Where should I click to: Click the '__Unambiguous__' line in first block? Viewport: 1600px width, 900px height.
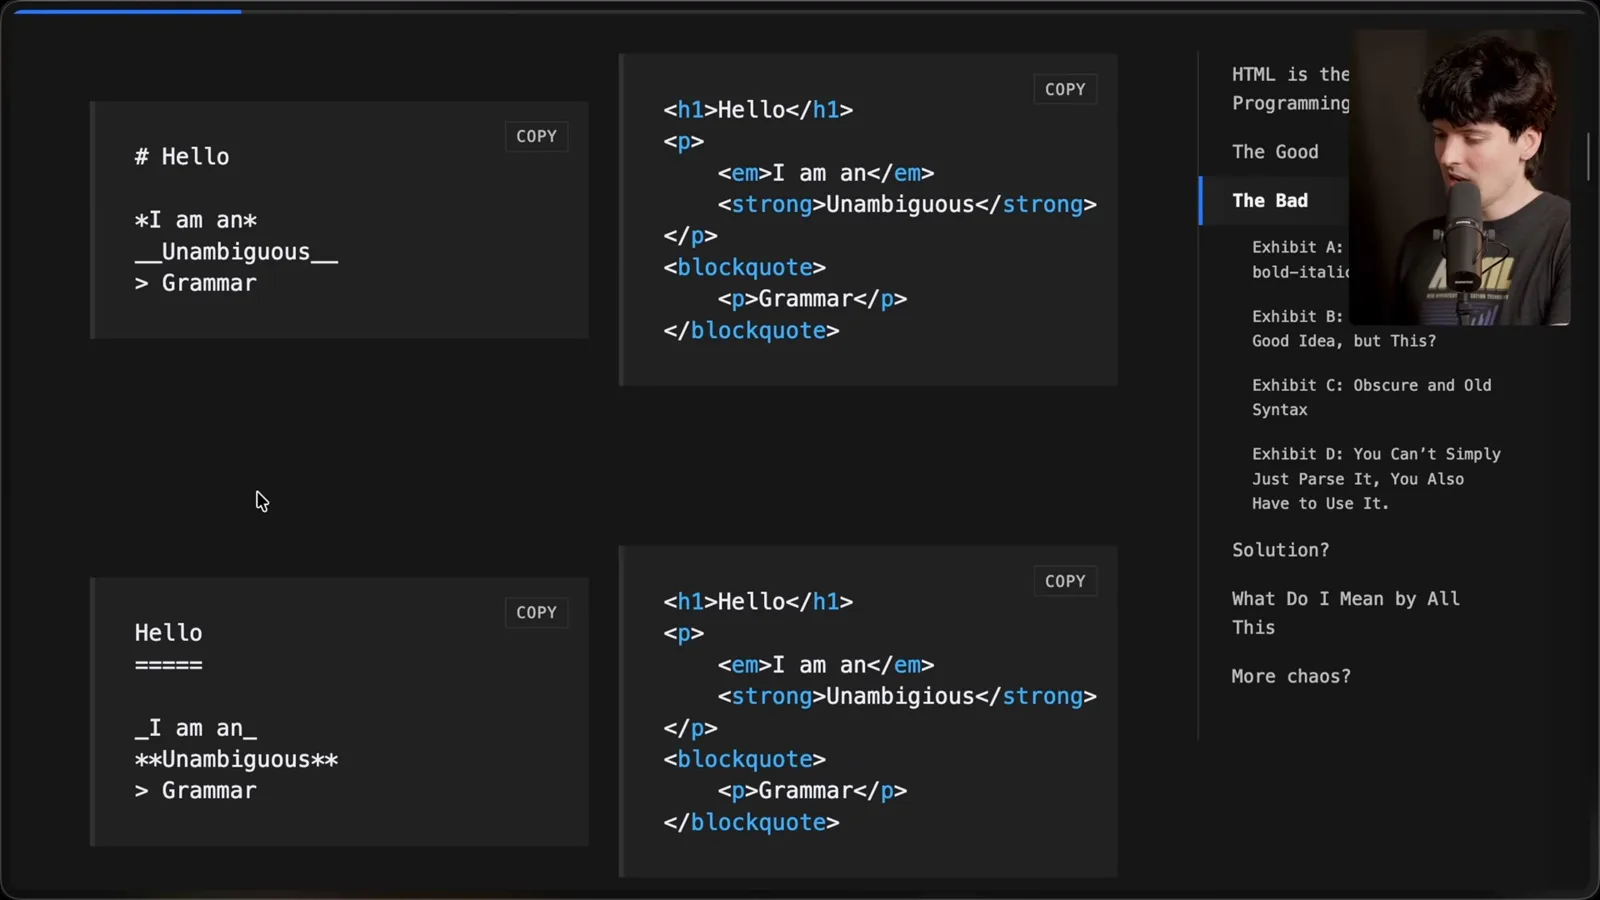tap(236, 252)
